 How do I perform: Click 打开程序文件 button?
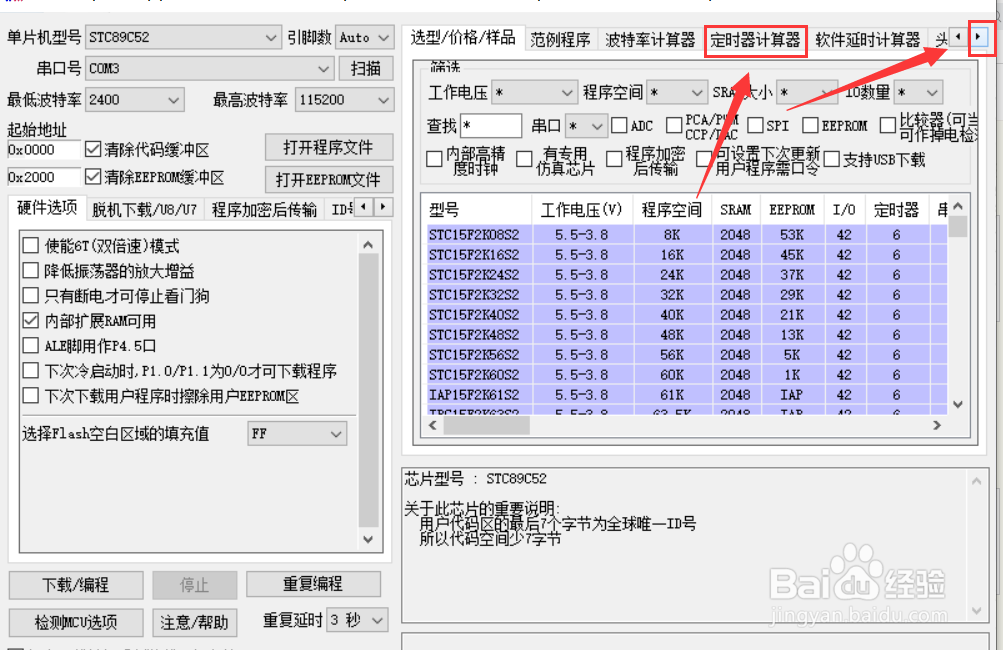[329, 148]
